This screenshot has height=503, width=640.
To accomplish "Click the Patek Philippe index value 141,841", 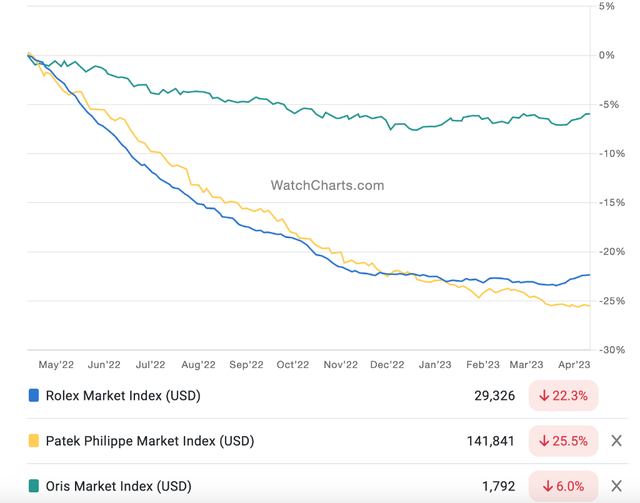I will pyautogui.click(x=490, y=441).
